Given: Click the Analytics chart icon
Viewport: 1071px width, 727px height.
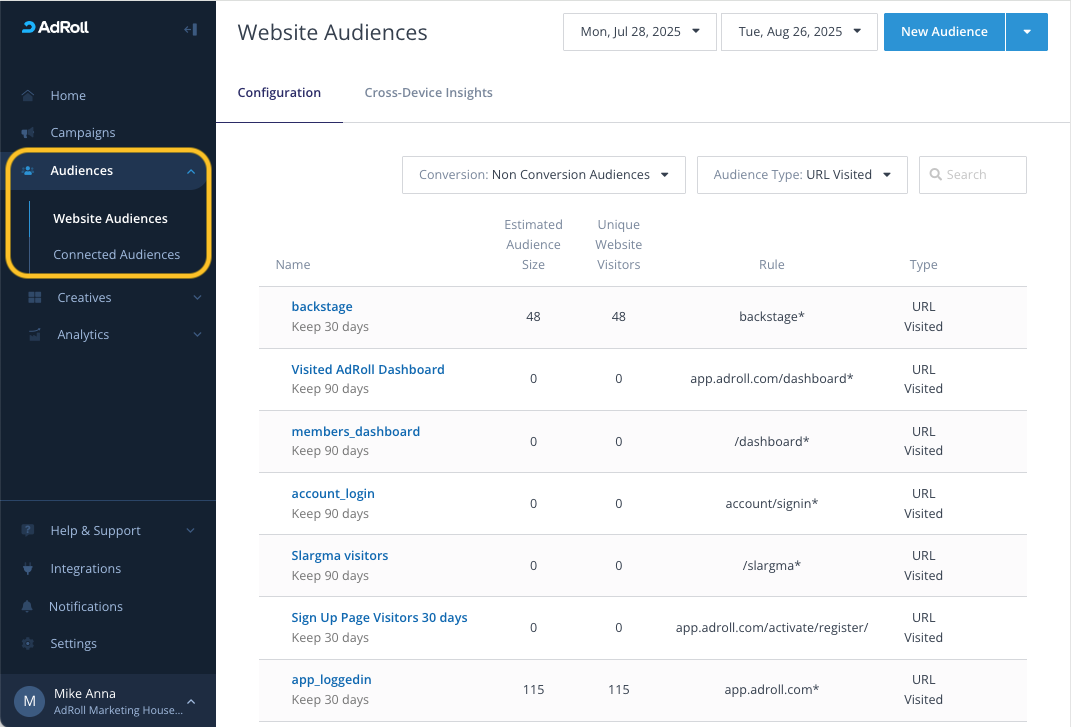Looking at the screenshot, I should (34, 335).
